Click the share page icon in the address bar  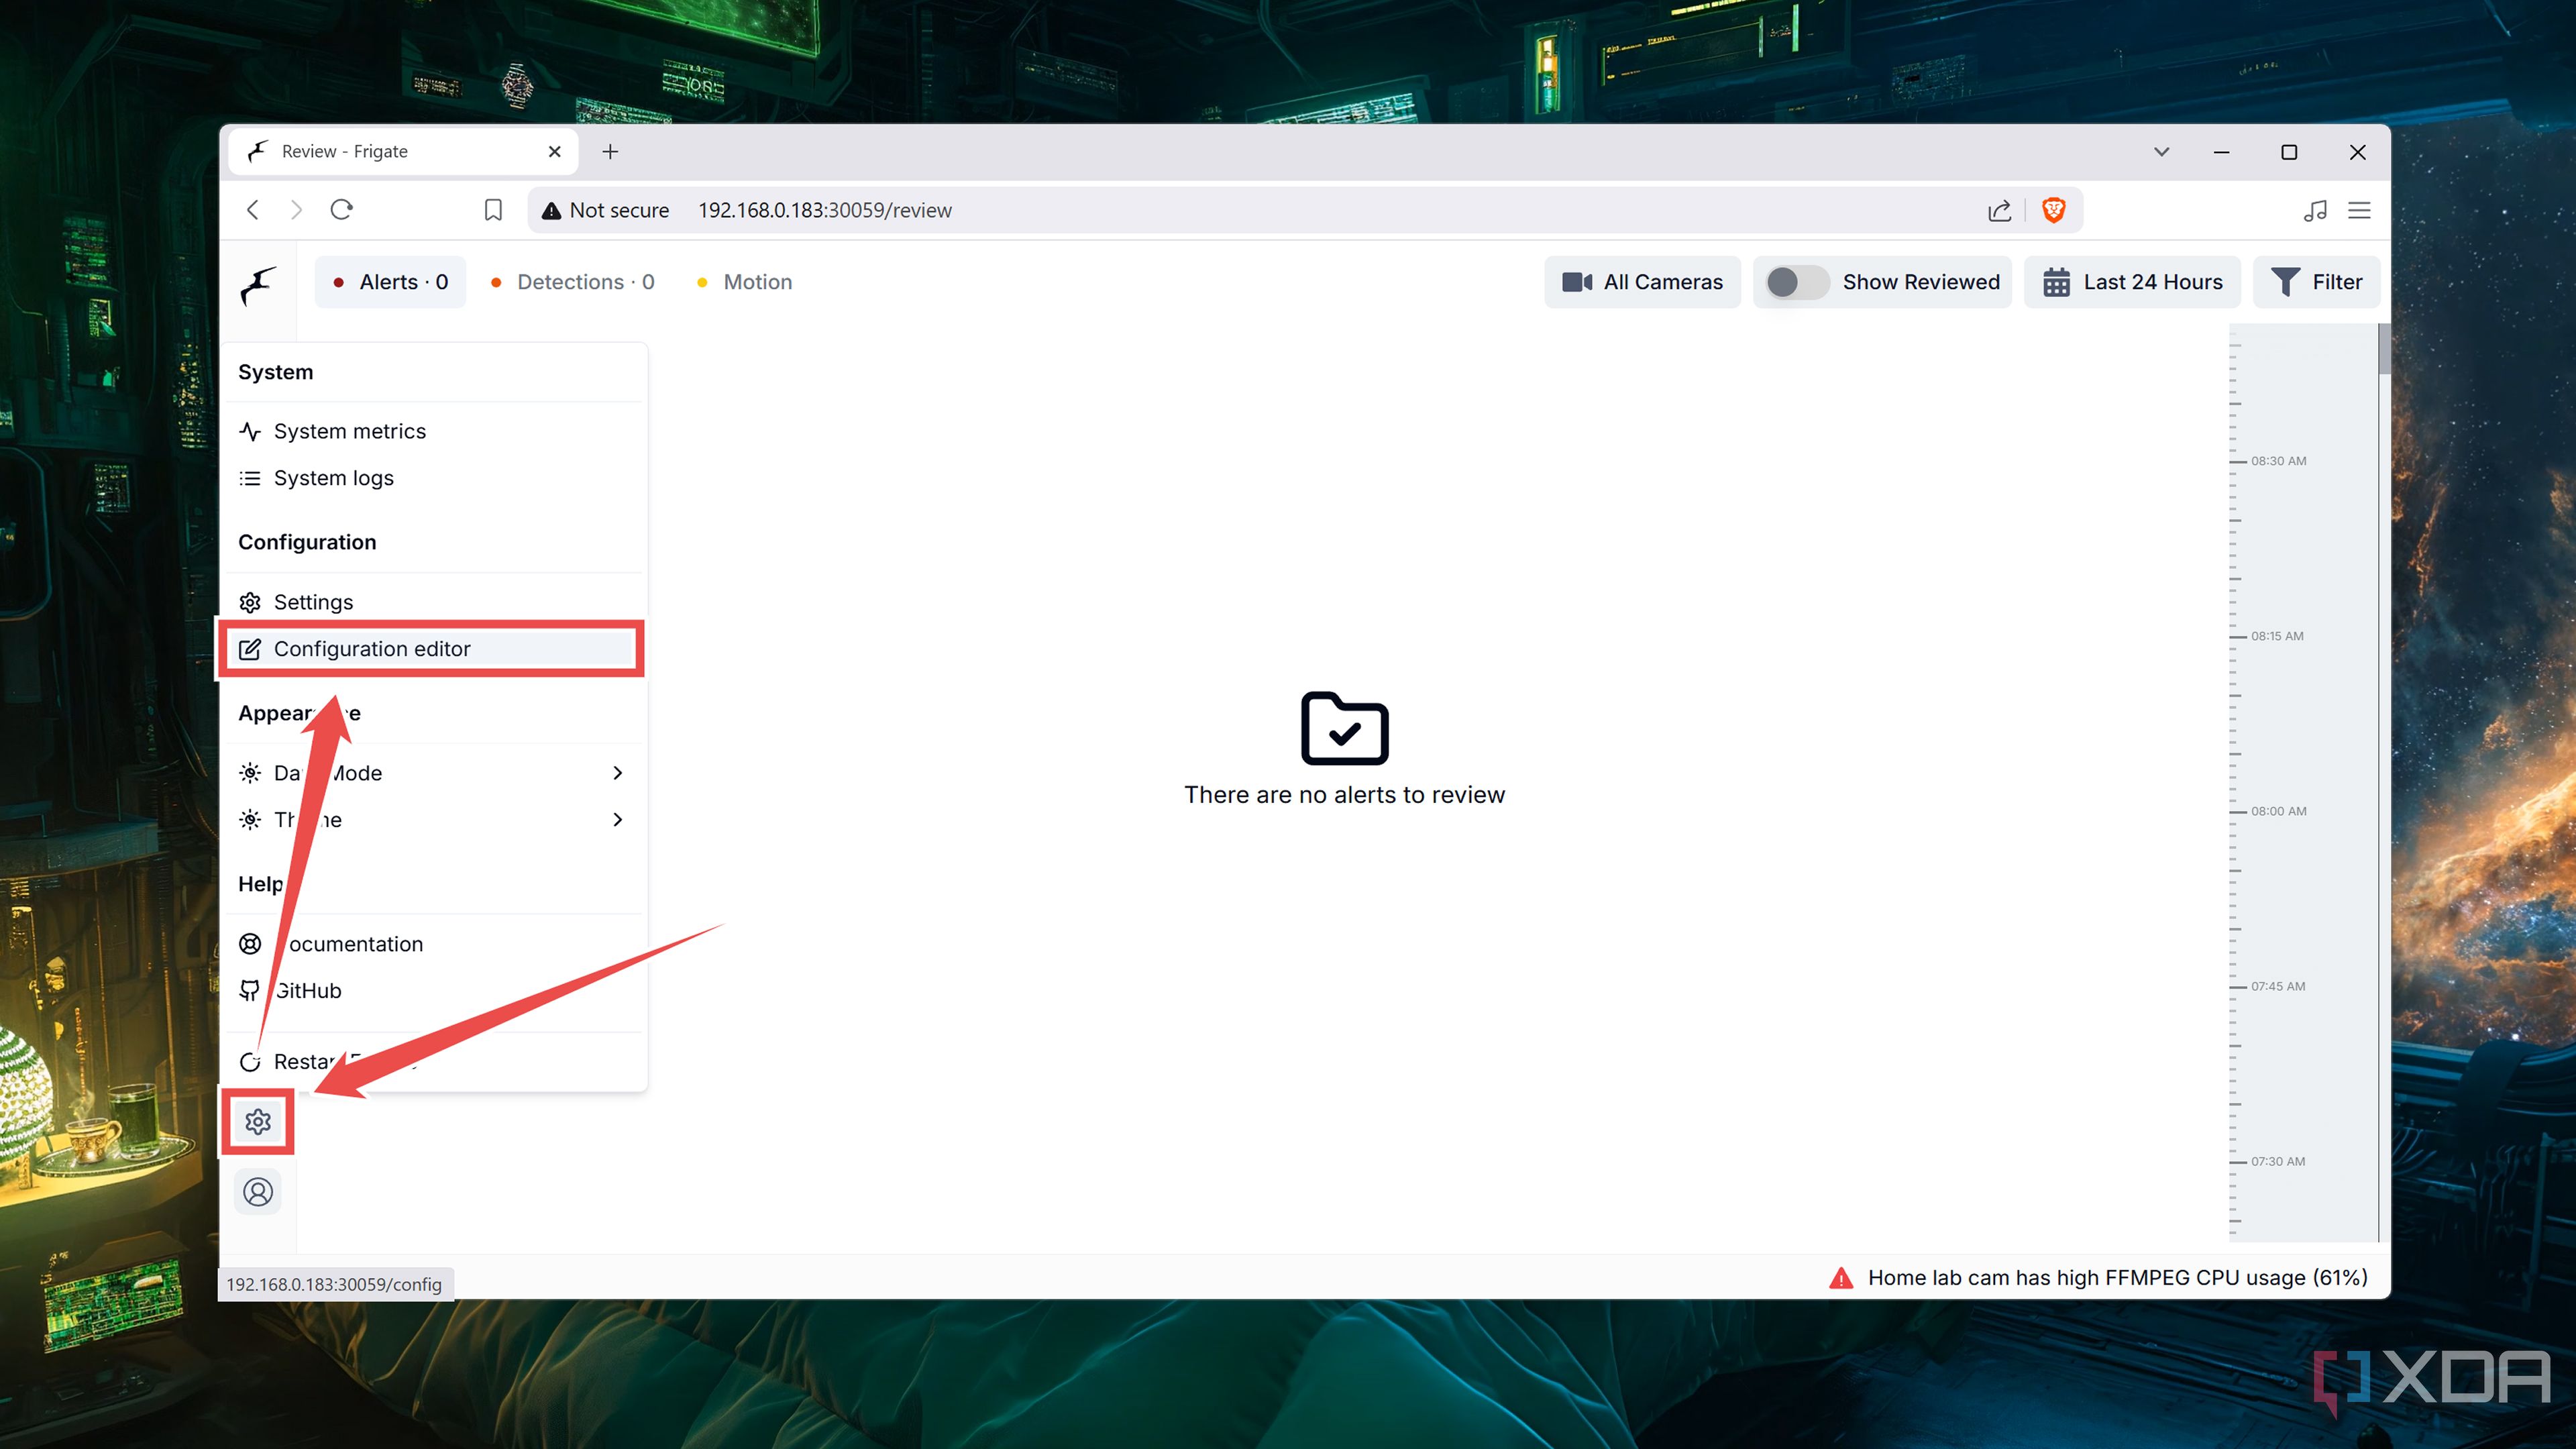click(1999, 210)
